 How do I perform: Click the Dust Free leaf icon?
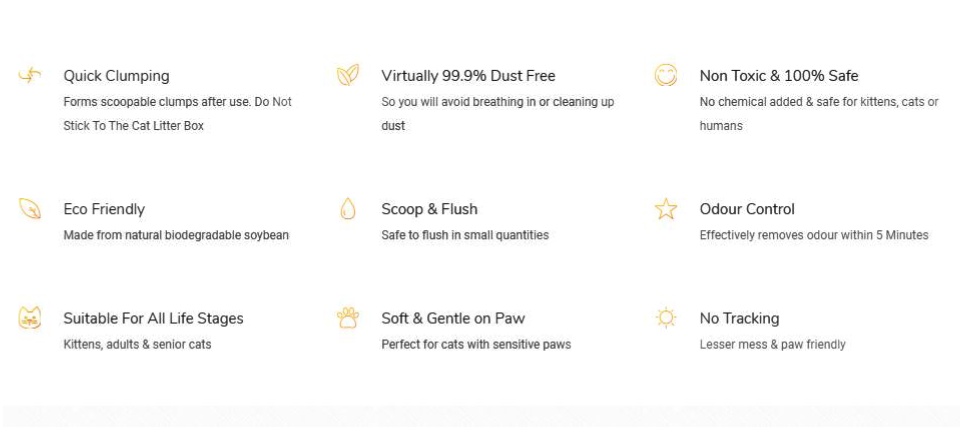tap(347, 75)
